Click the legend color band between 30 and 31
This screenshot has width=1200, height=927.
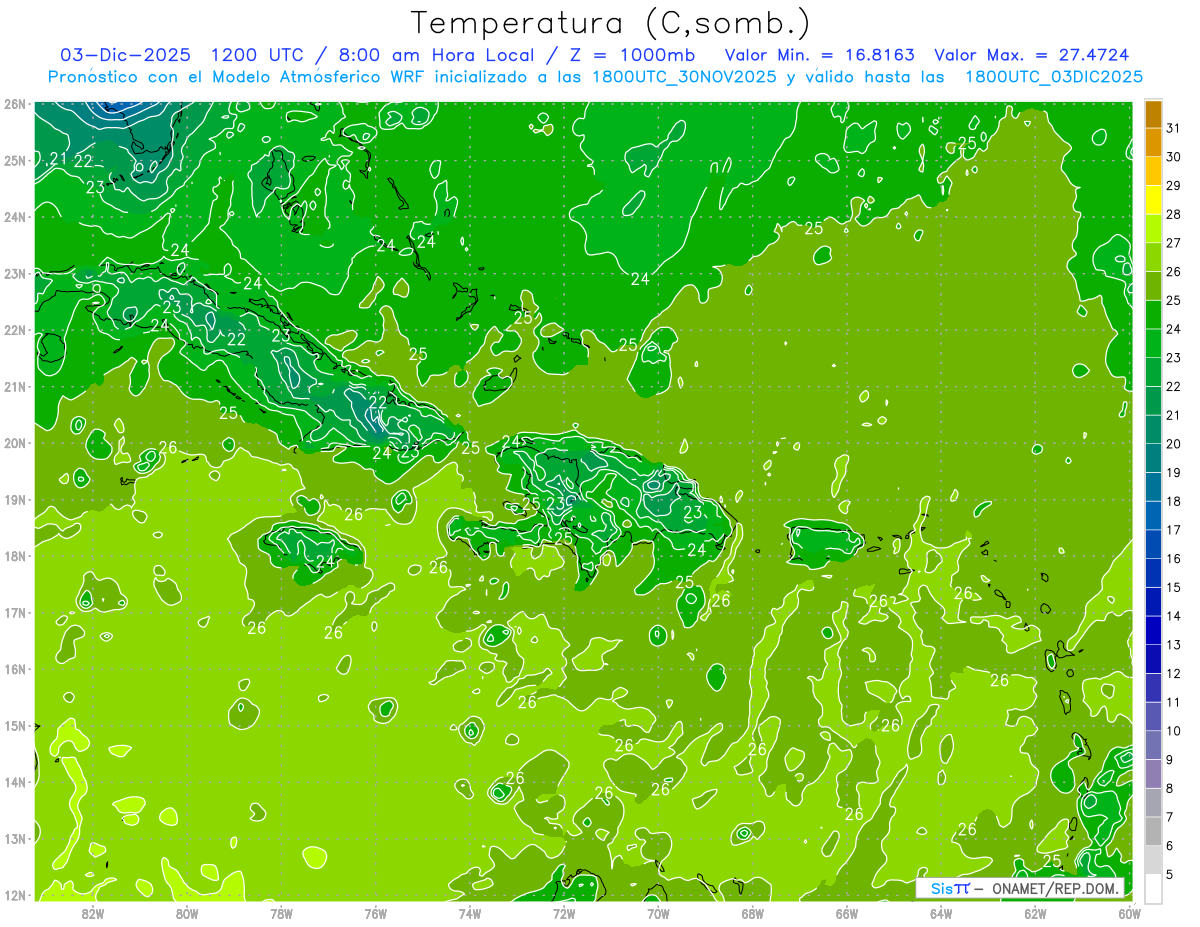point(1153,143)
